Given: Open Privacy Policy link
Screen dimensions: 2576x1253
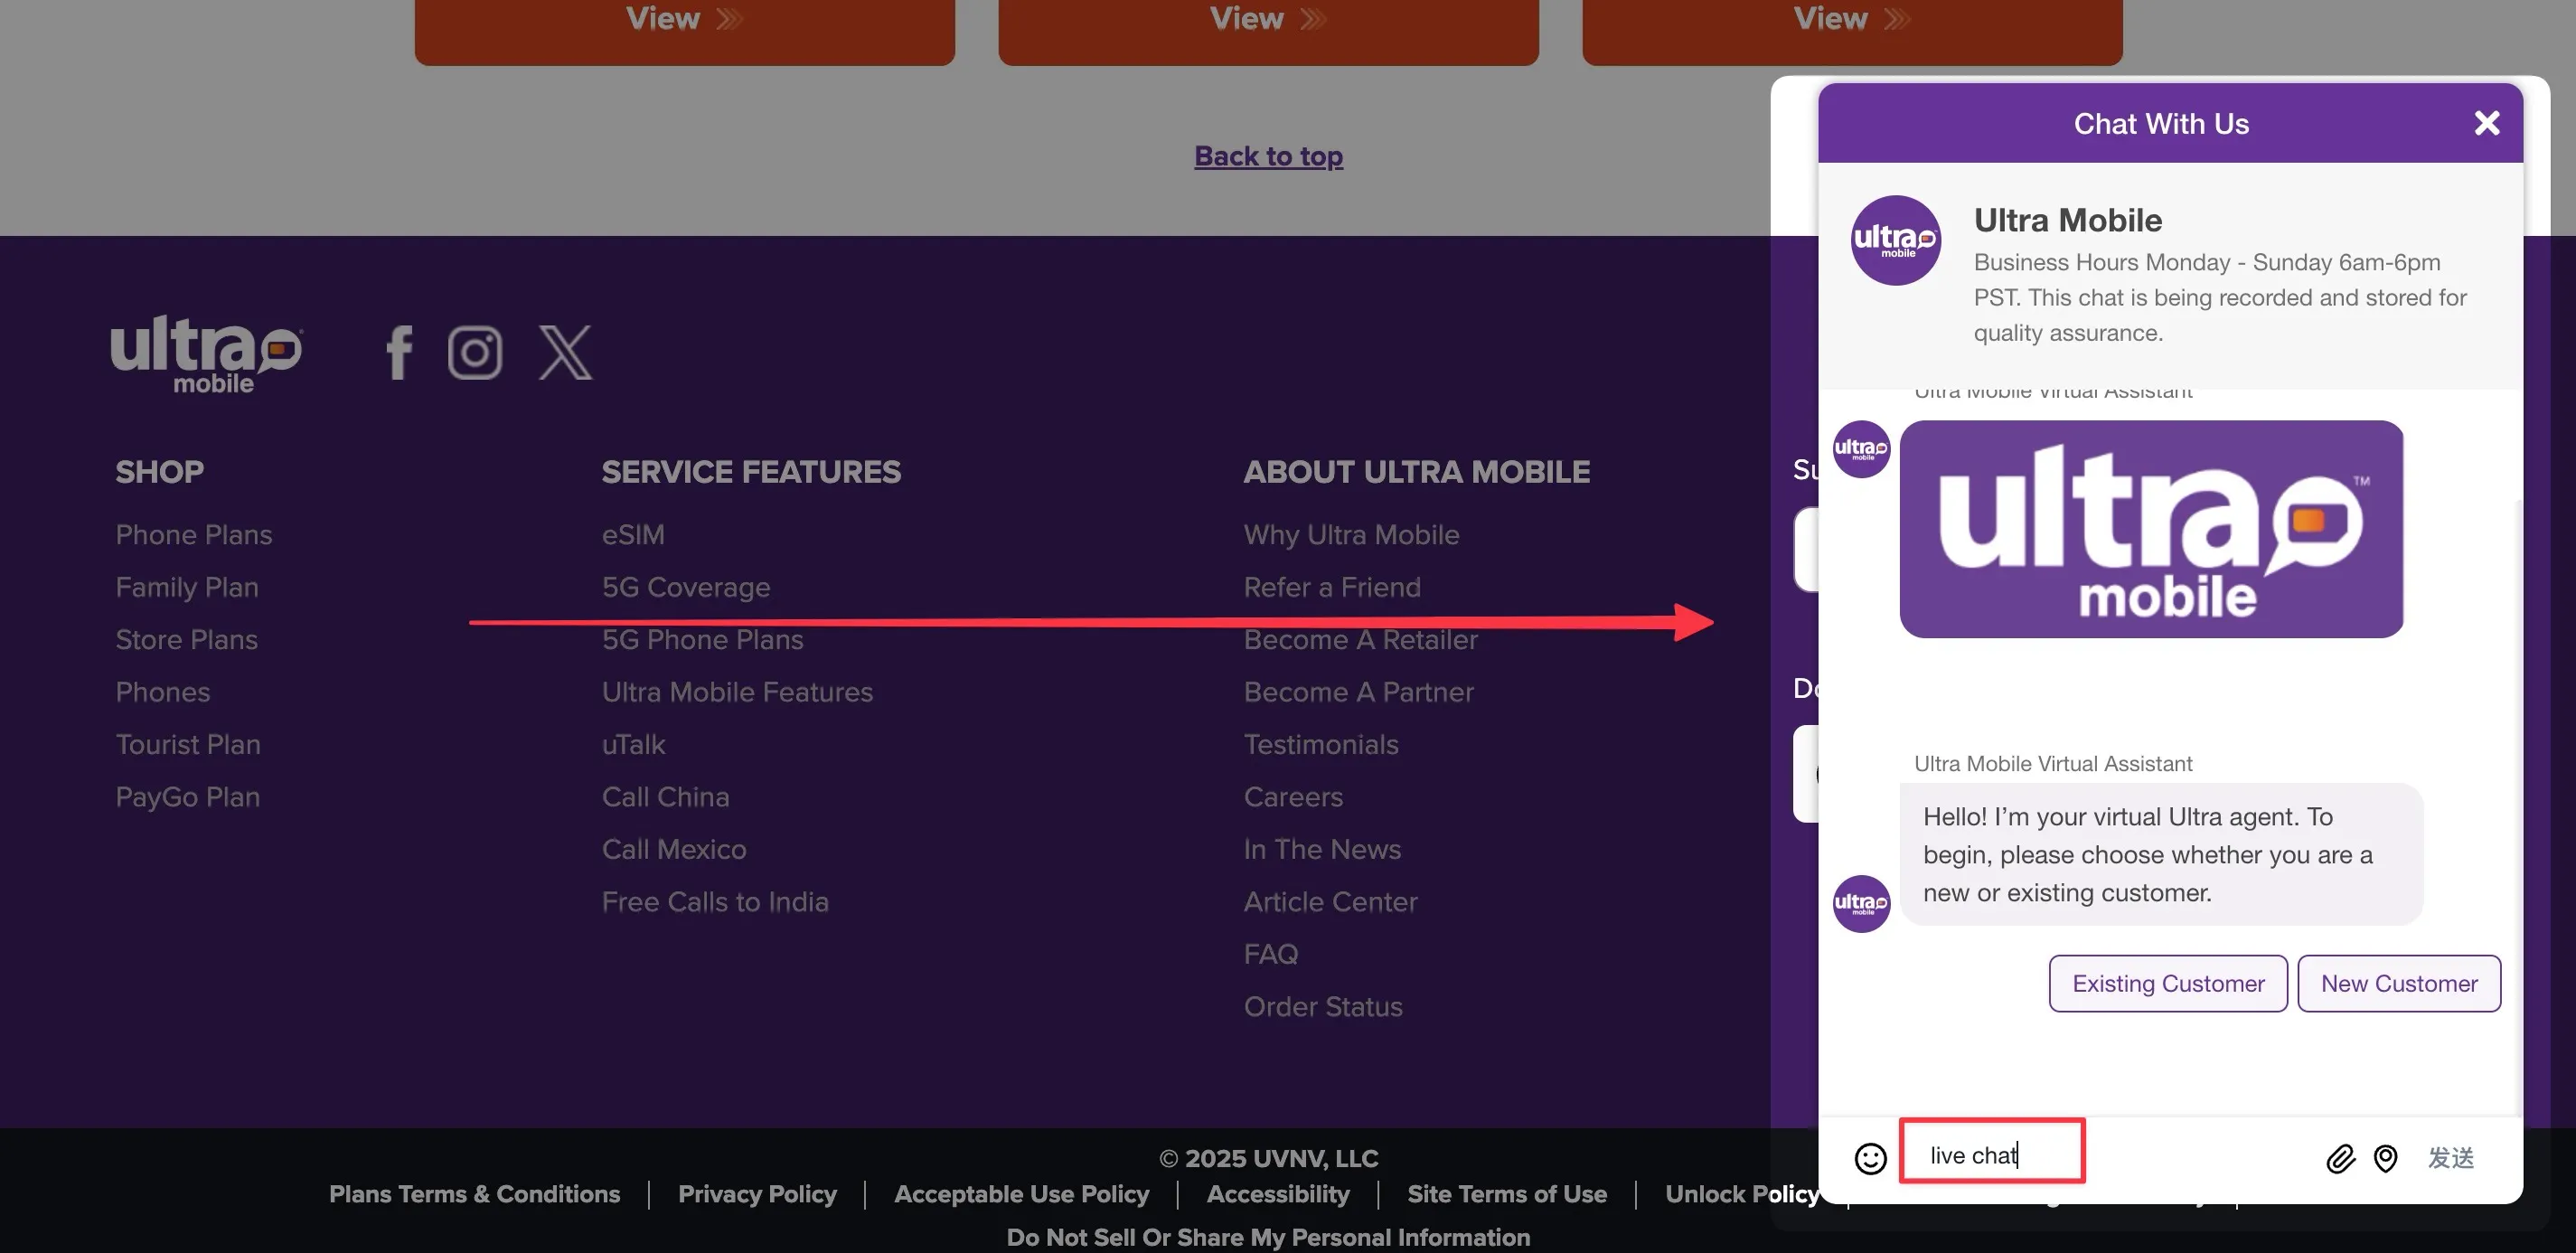Looking at the screenshot, I should (757, 1194).
